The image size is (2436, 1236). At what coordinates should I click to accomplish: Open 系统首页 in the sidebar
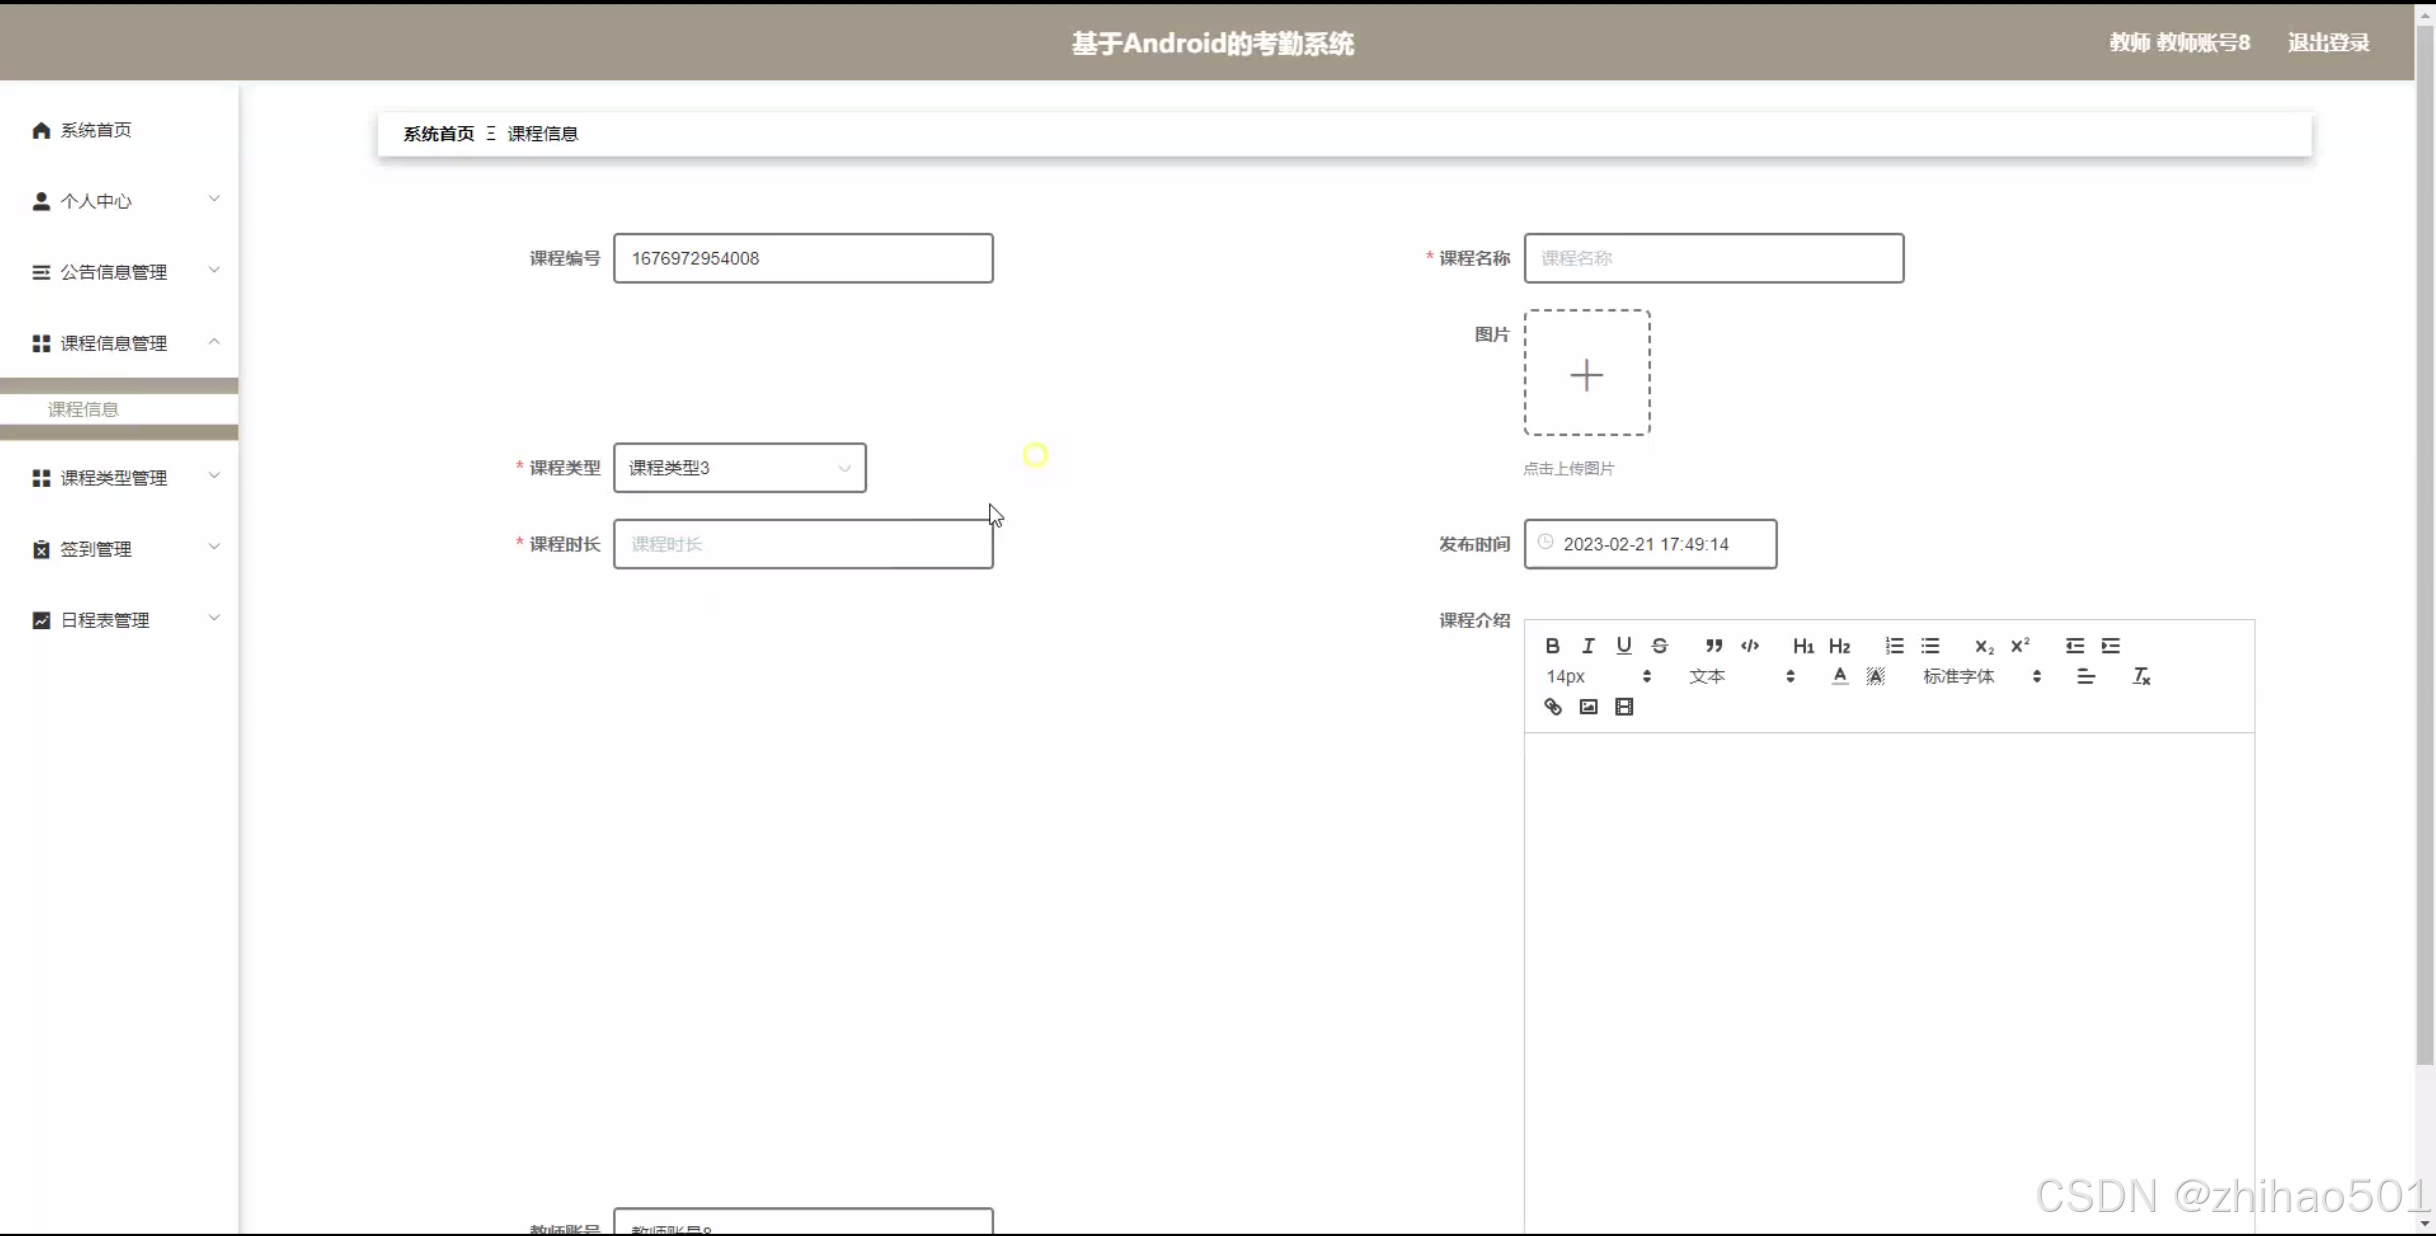pyautogui.click(x=95, y=130)
